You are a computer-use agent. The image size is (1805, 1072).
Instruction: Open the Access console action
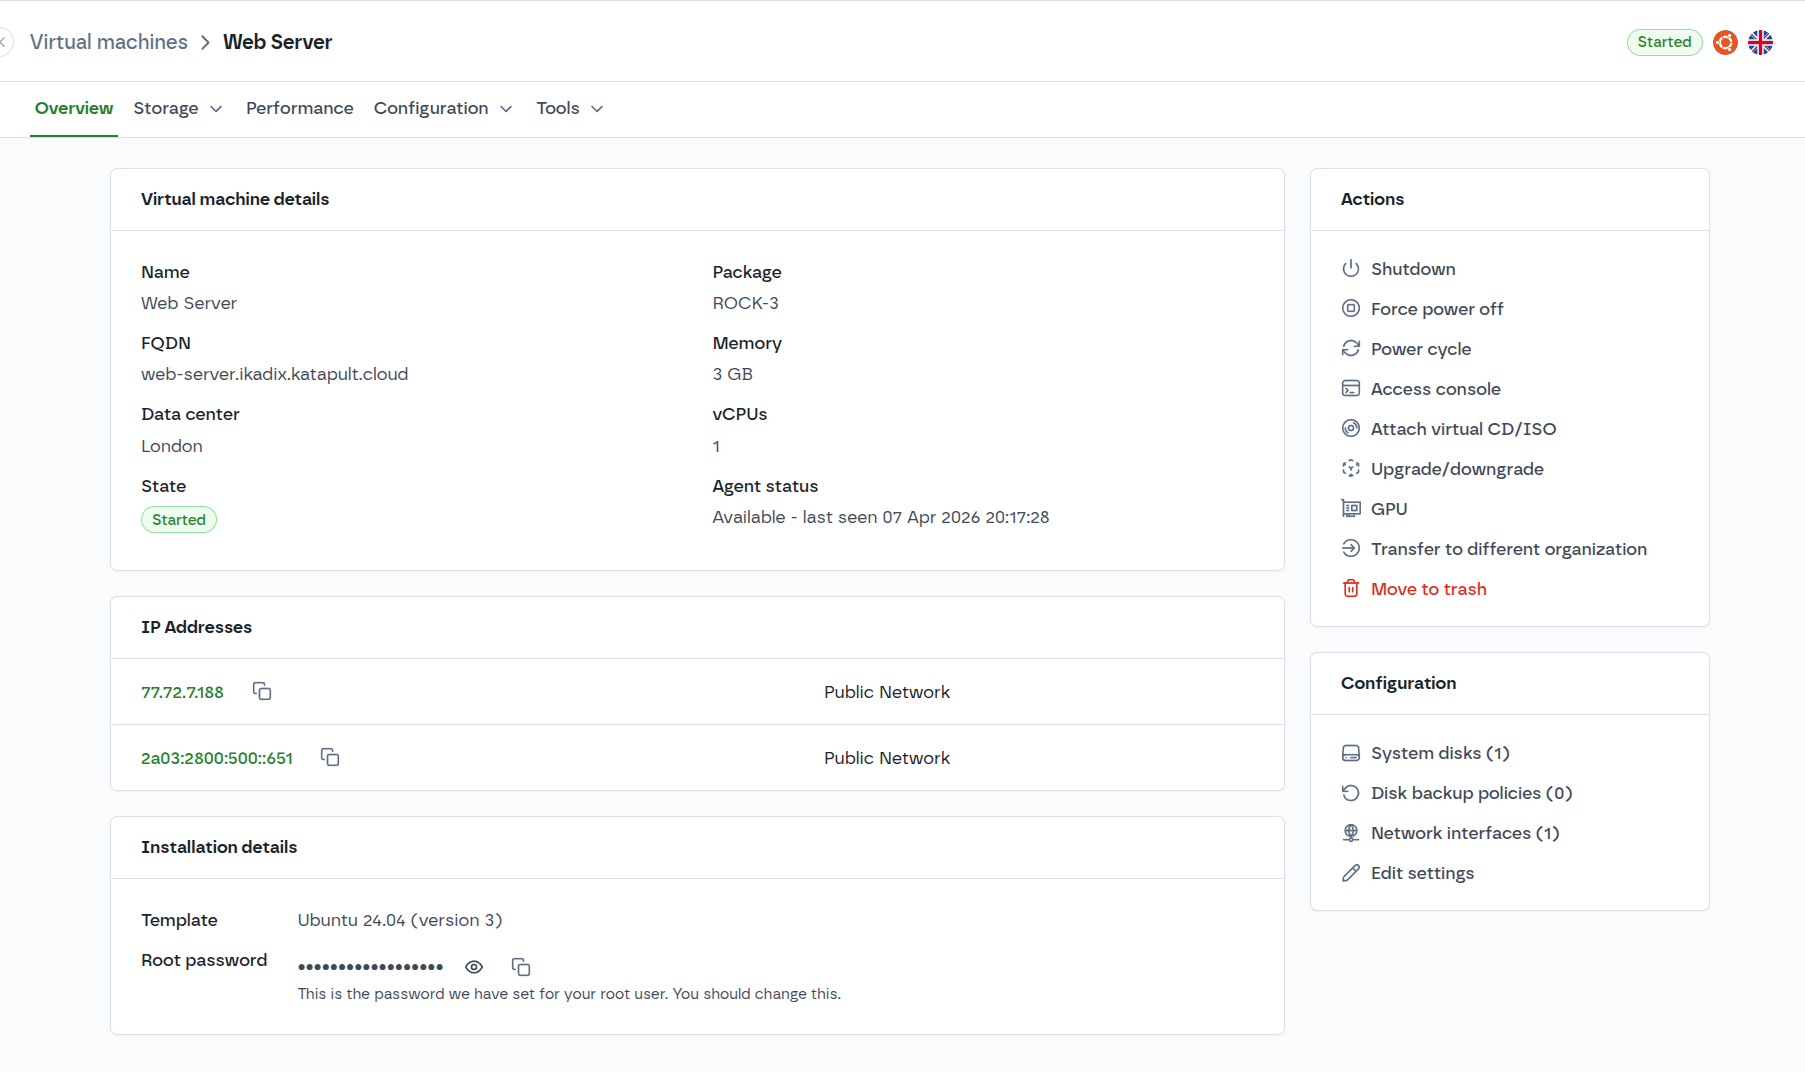[x=1435, y=388]
